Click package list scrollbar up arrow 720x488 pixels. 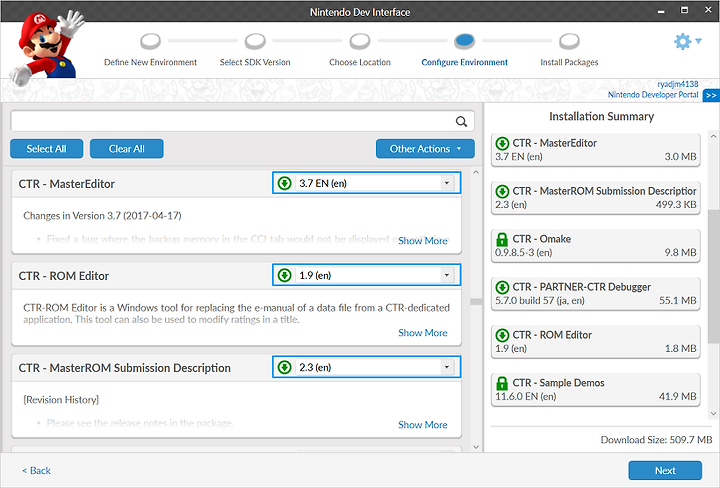pyautogui.click(x=476, y=173)
